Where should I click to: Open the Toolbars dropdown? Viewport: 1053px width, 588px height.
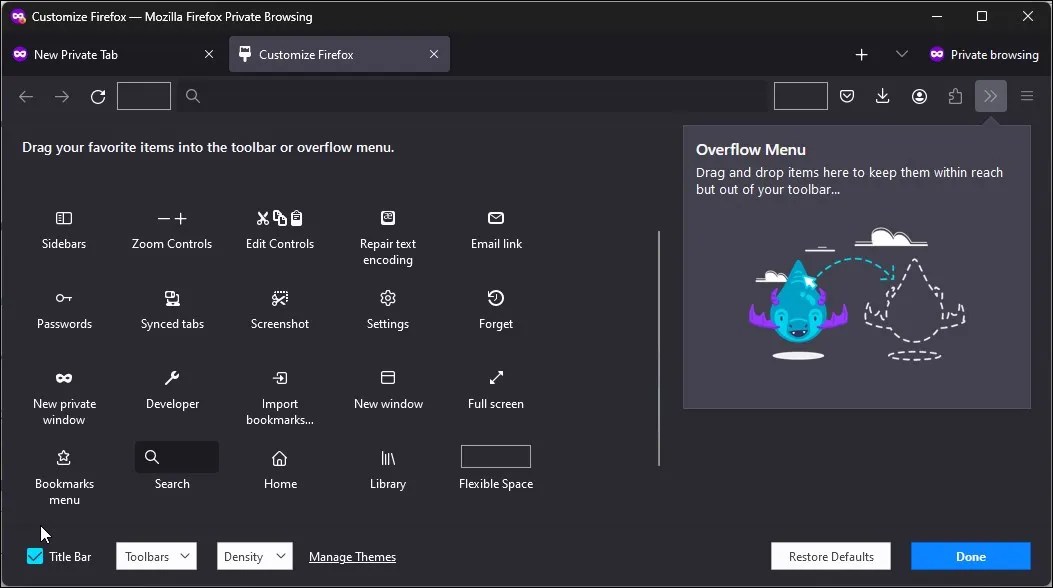tap(156, 556)
